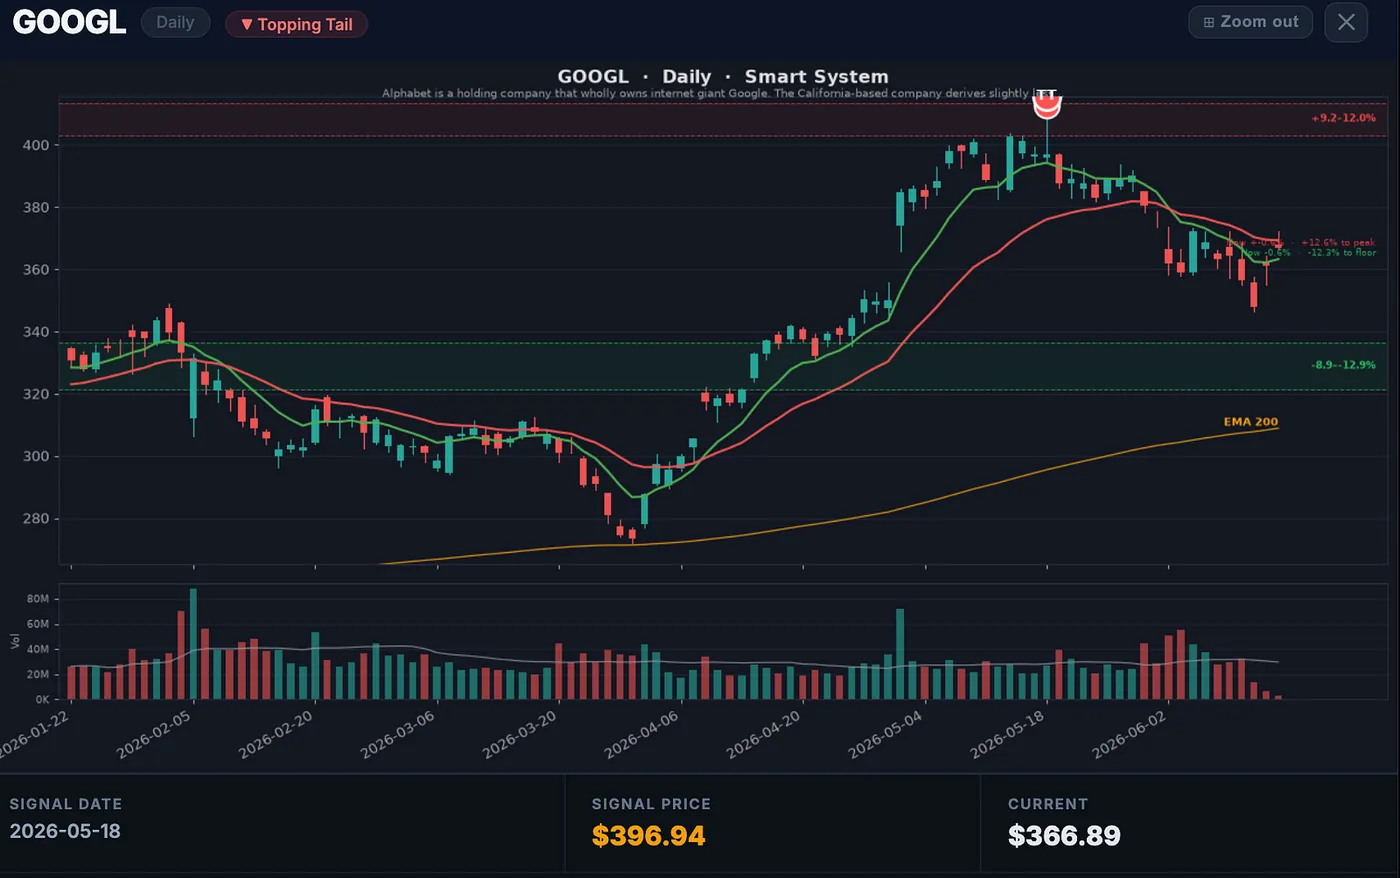Click chart title 'GOOGL · Daily · Smart System'

pyautogui.click(x=723, y=76)
